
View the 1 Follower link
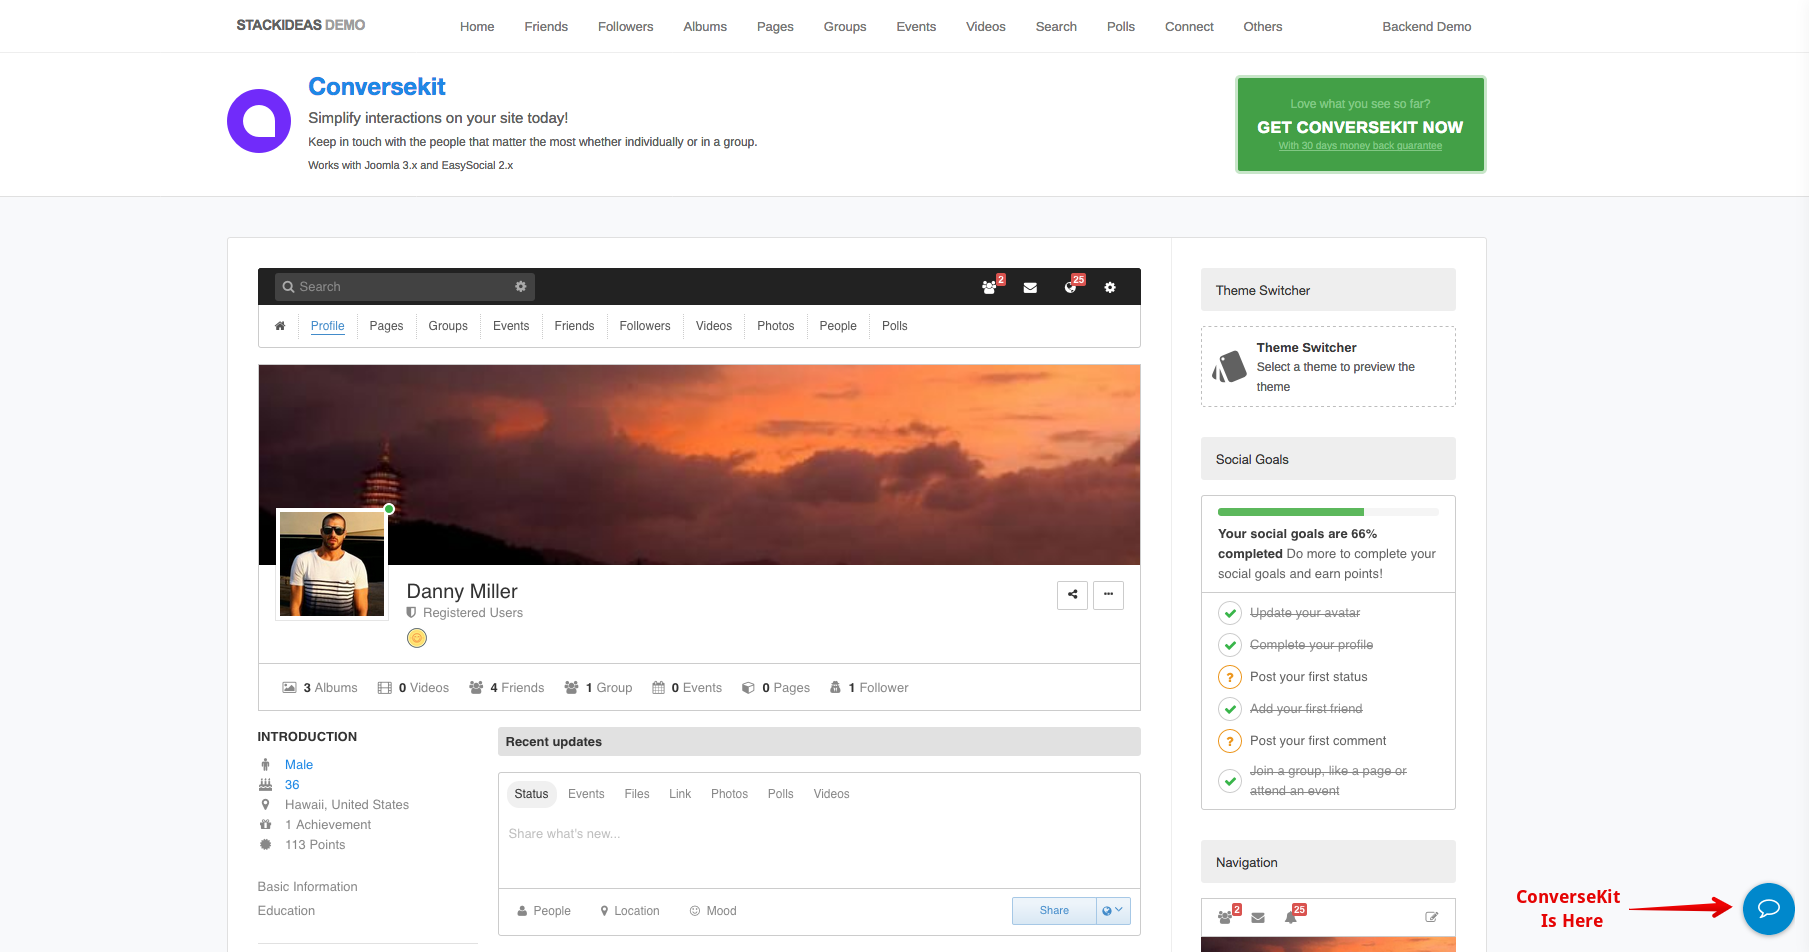pos(869,688)
